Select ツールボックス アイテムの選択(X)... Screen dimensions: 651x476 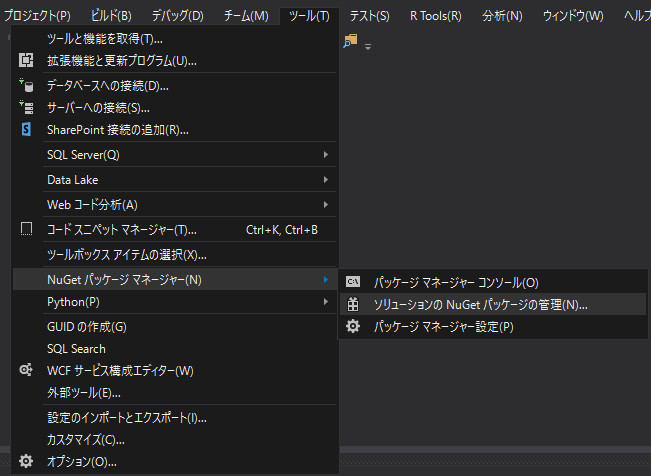point(175,254)
